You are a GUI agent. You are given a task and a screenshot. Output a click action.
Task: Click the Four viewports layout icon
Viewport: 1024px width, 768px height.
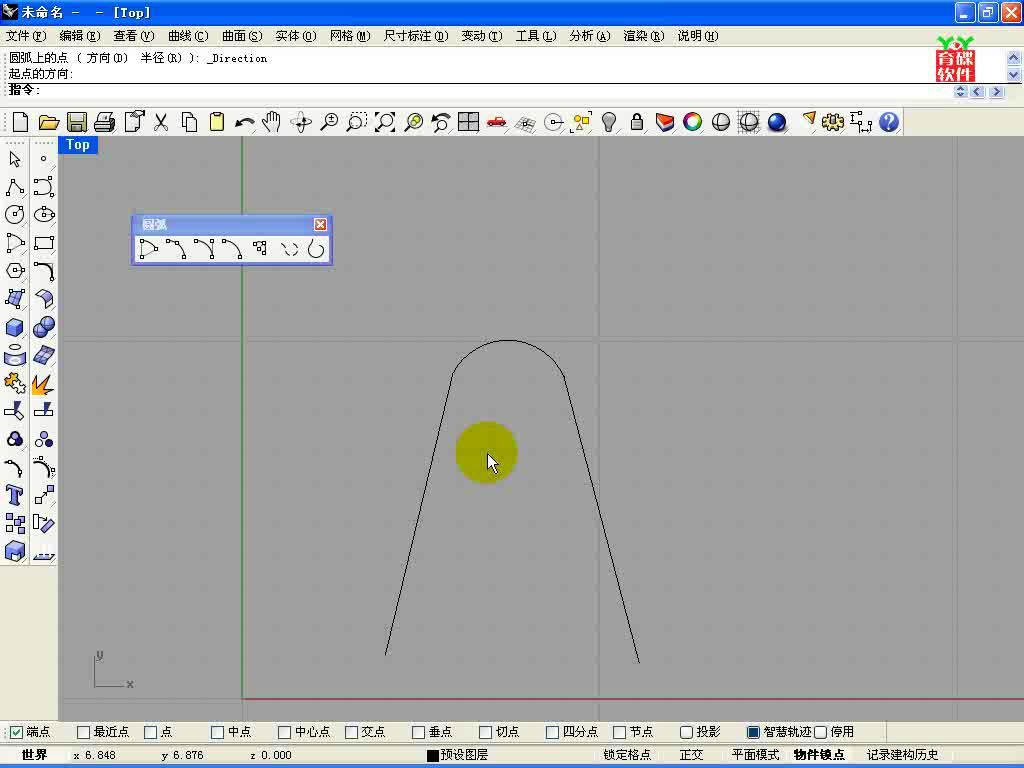[468, 122]
